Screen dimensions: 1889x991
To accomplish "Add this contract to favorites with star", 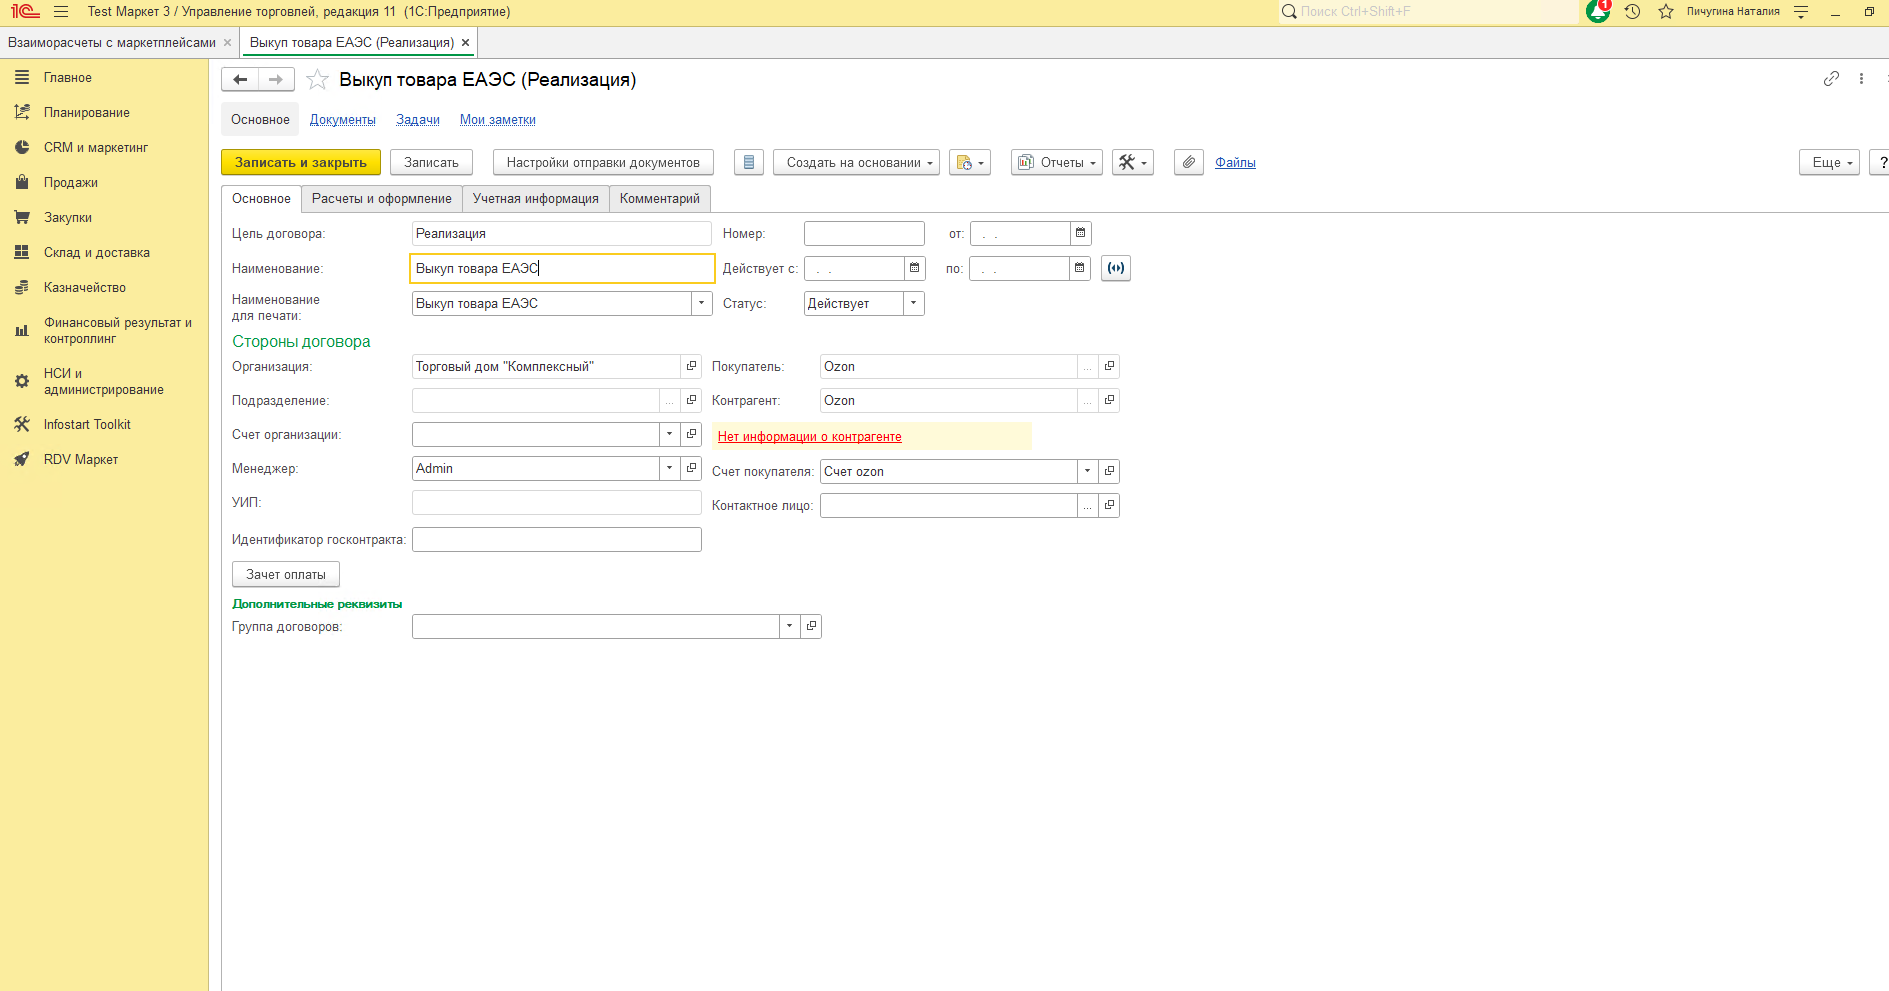I will click(317, 80).
